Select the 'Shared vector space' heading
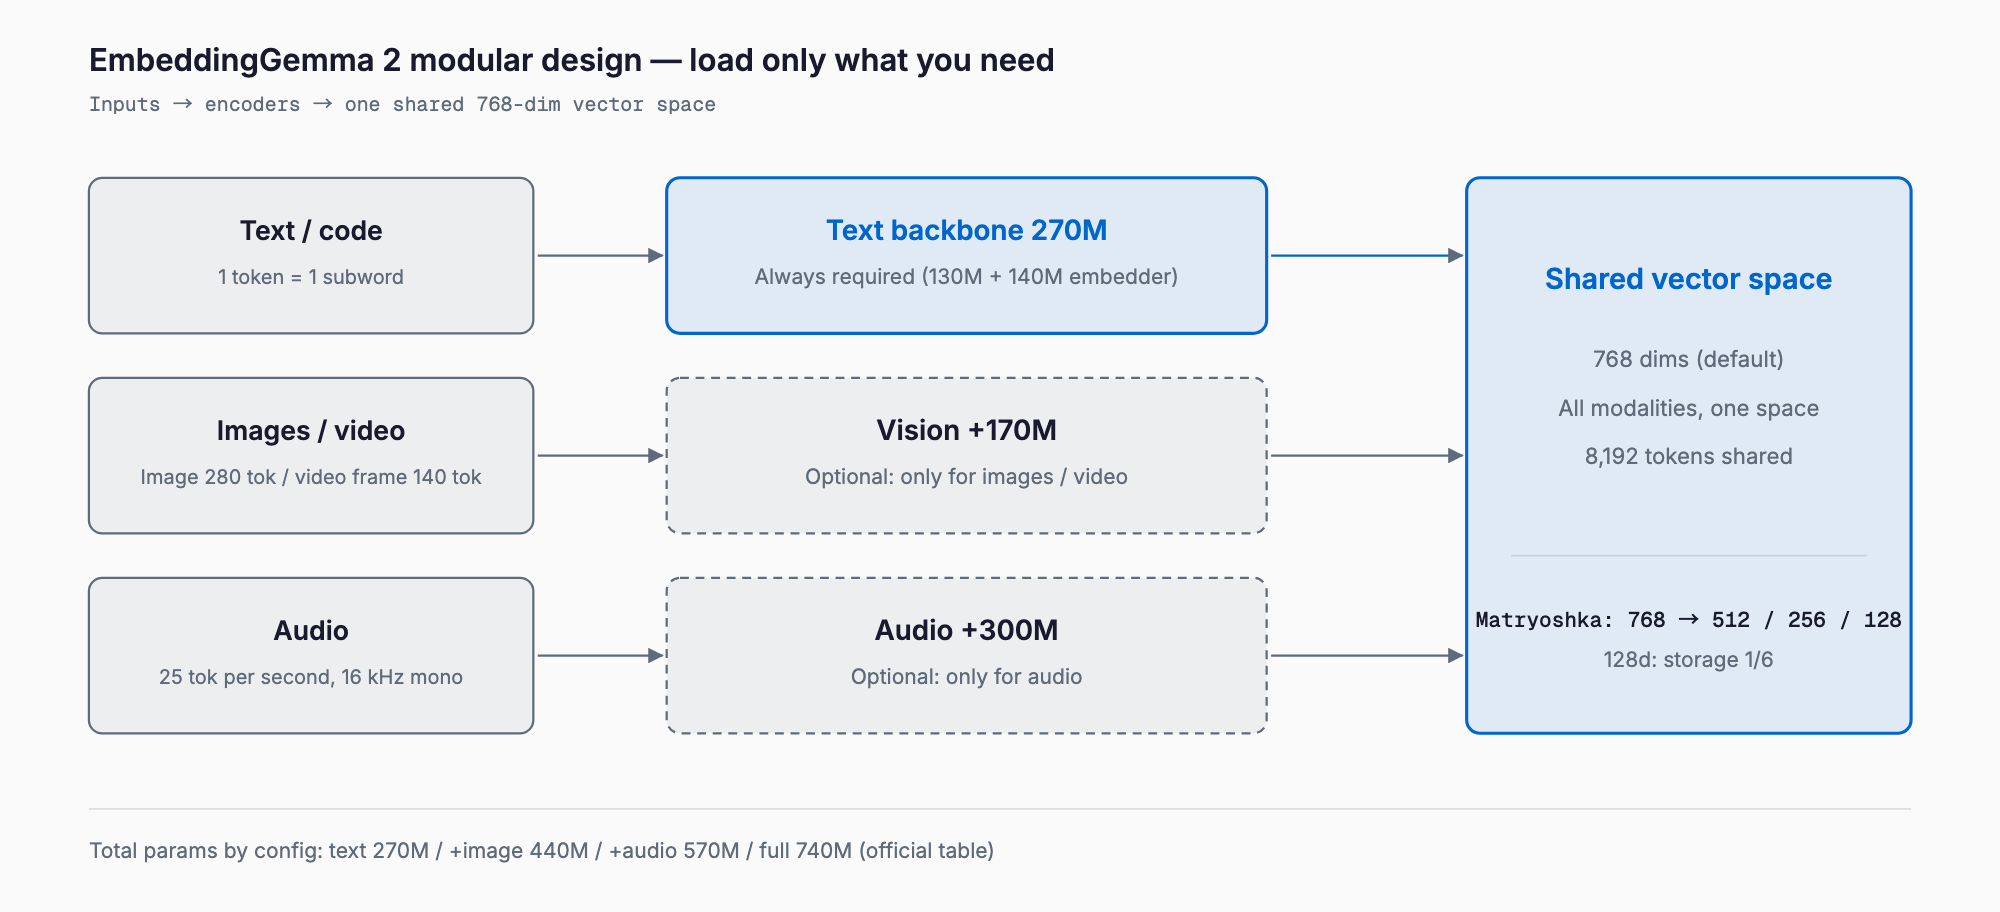Screen dimensions: 2000x912 click(1688, 279)
